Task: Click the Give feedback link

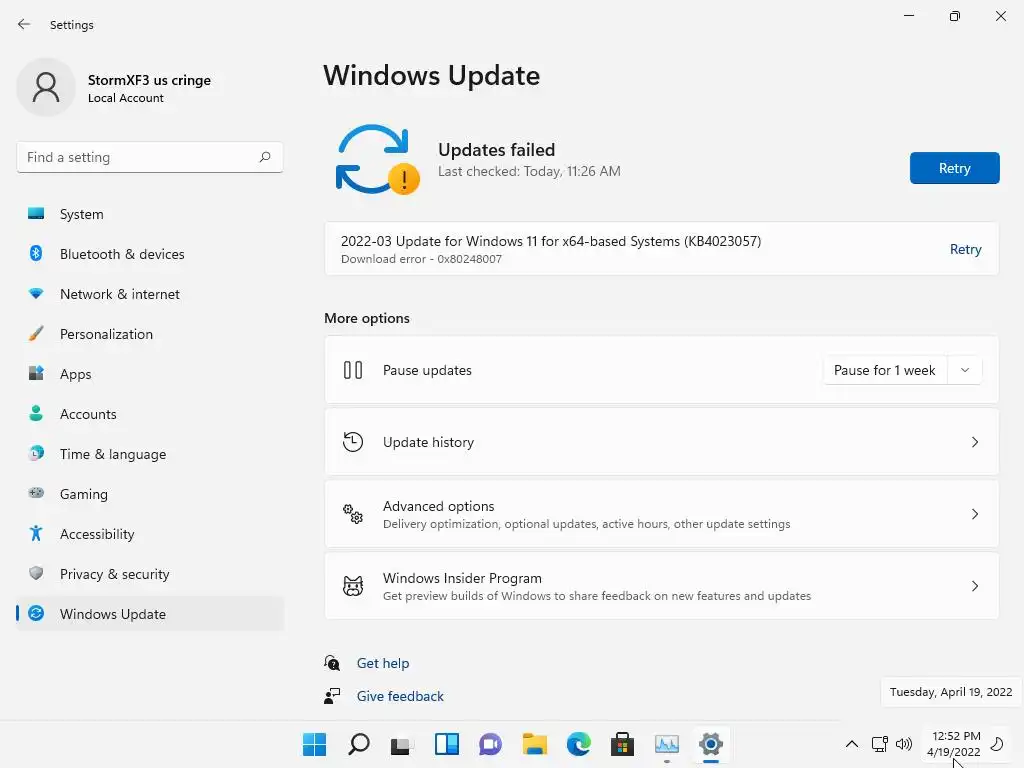Action: pos(400,696)
